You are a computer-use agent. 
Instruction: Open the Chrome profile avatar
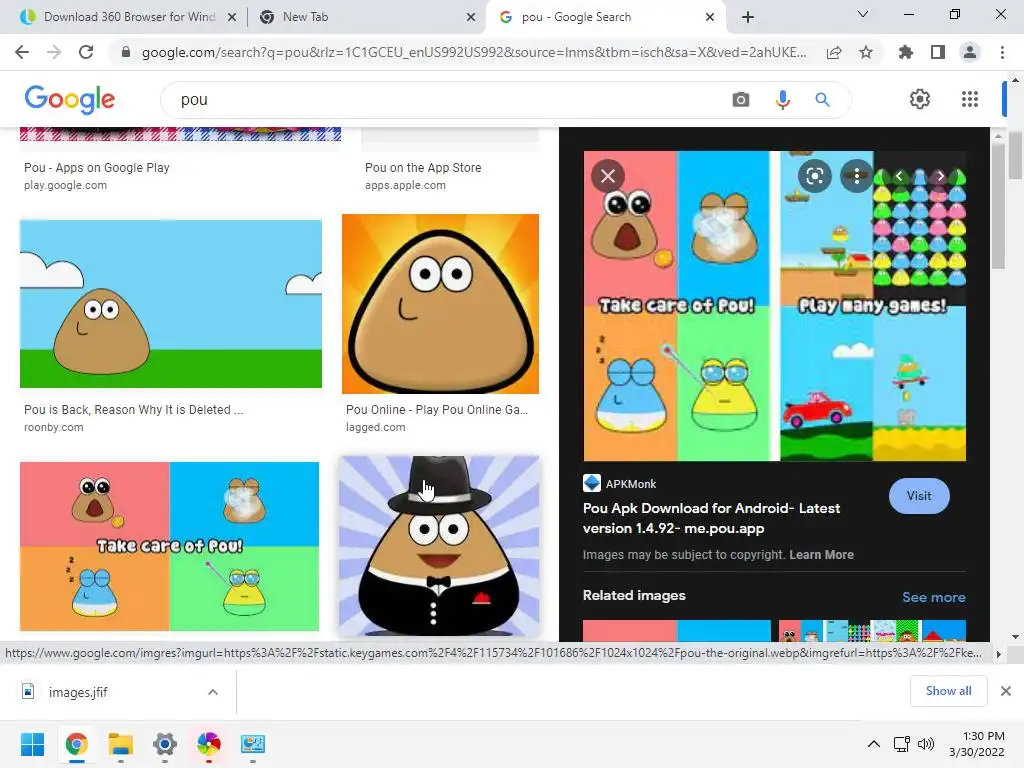(x=970, y=52)
